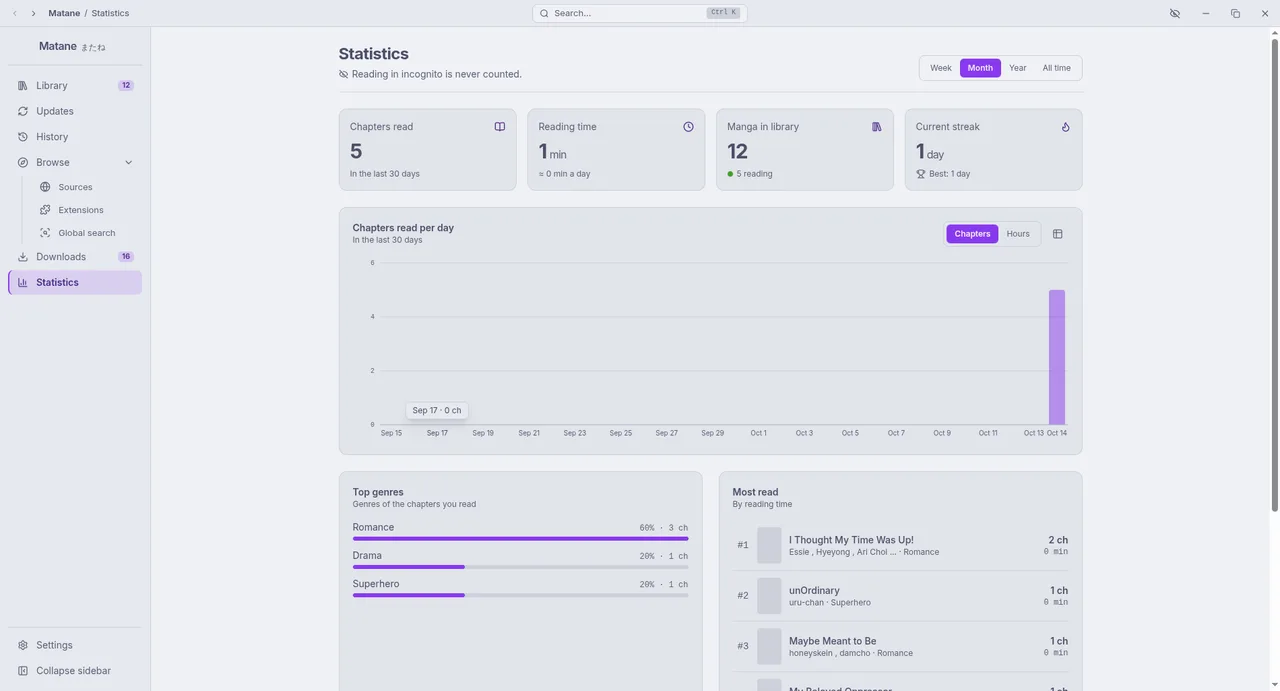Select the Month time range
The height and width of the screenshot is (691, 1280).
tap(980, 68)
